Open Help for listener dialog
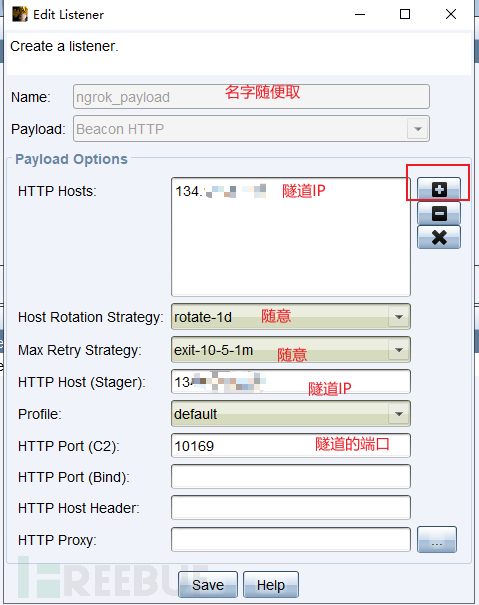Viewport: 479px width, 605px height. (x=271, y=585)
